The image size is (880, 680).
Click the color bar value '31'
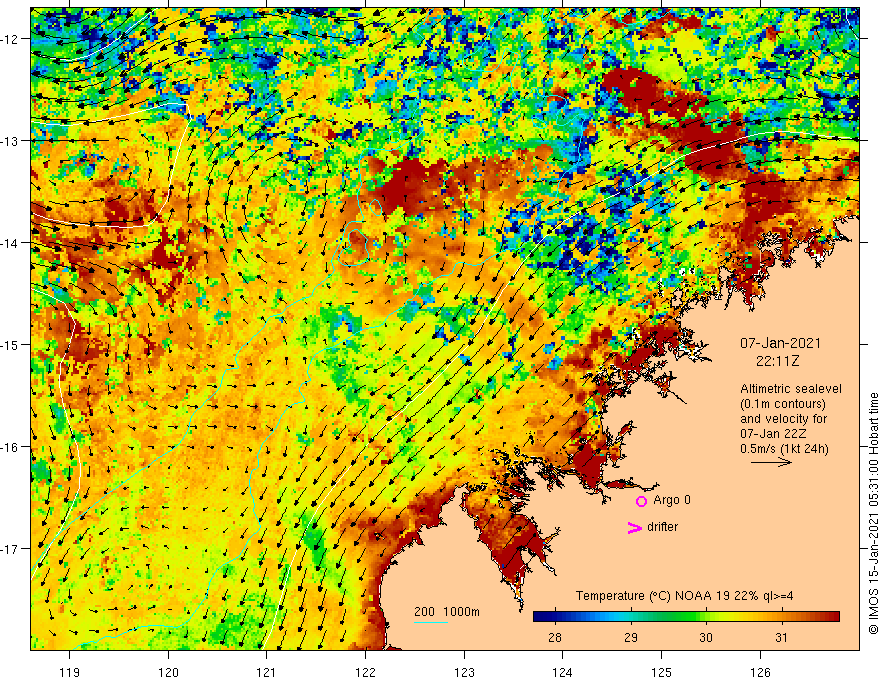[x=781, y=637]
